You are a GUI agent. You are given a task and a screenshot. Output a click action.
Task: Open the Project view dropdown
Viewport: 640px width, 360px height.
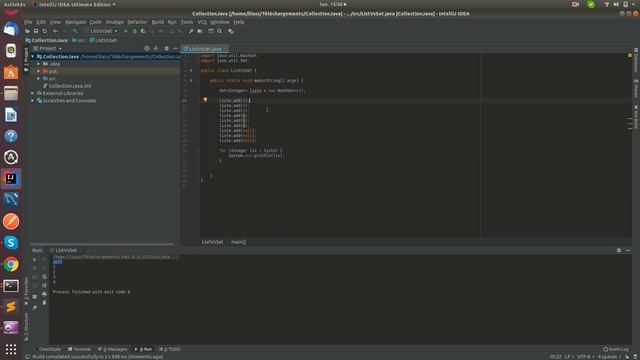pos(48,48)
